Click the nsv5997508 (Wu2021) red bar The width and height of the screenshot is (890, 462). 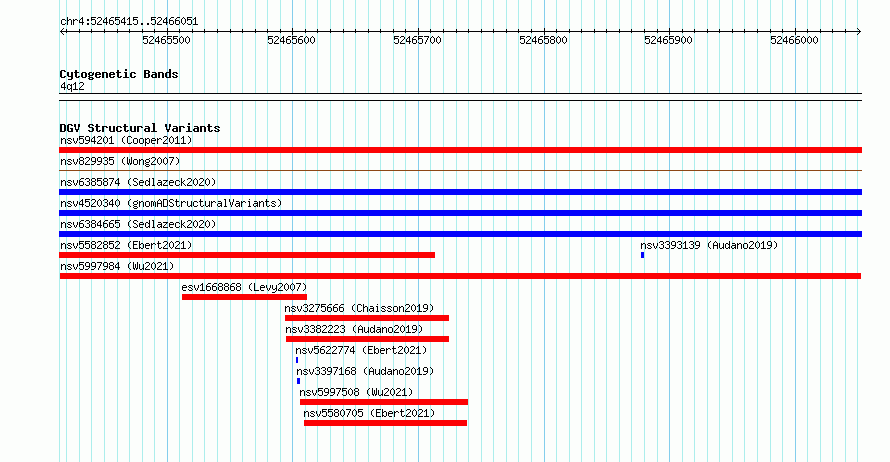(384, 402)
